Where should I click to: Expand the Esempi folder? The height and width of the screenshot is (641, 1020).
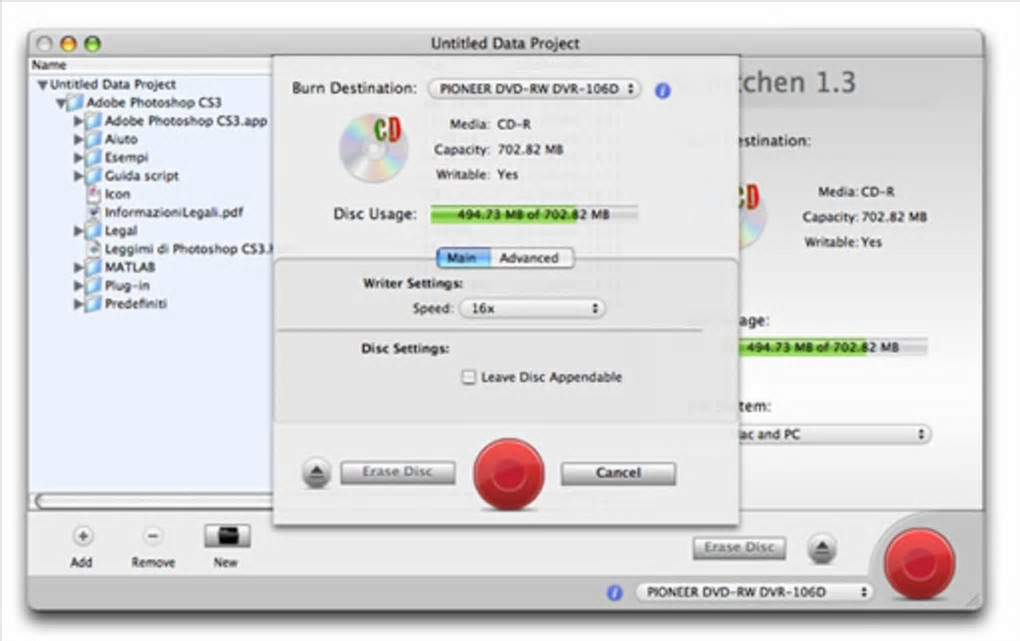(x=78, y=157)
